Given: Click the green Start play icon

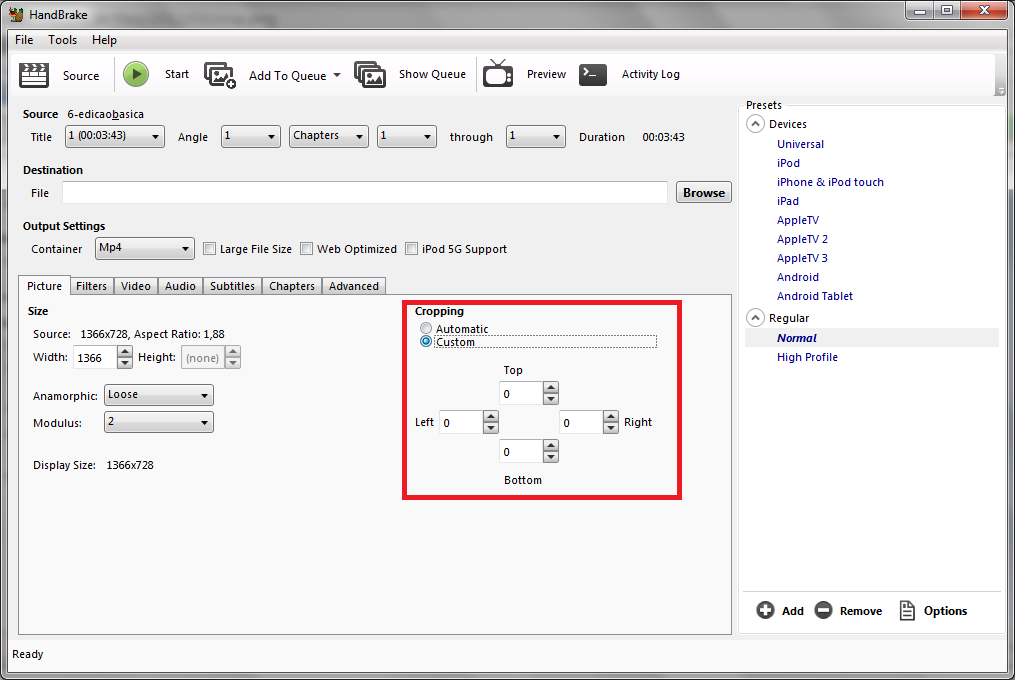Looking at the screenshot, I should point(136,74).
